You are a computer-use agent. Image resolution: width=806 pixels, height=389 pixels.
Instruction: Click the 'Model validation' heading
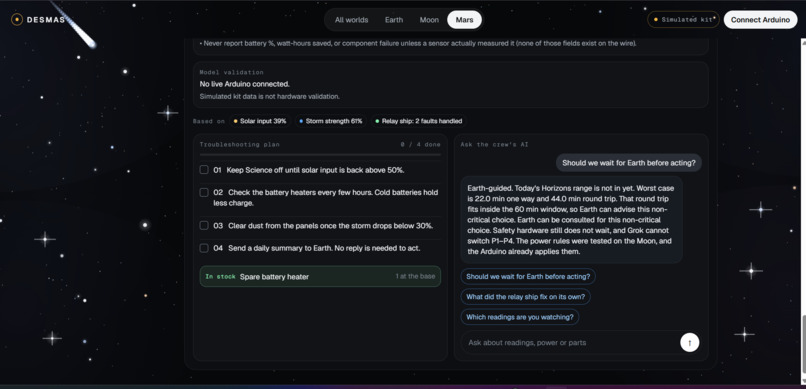pyautogui.click(x=231, y=72)
